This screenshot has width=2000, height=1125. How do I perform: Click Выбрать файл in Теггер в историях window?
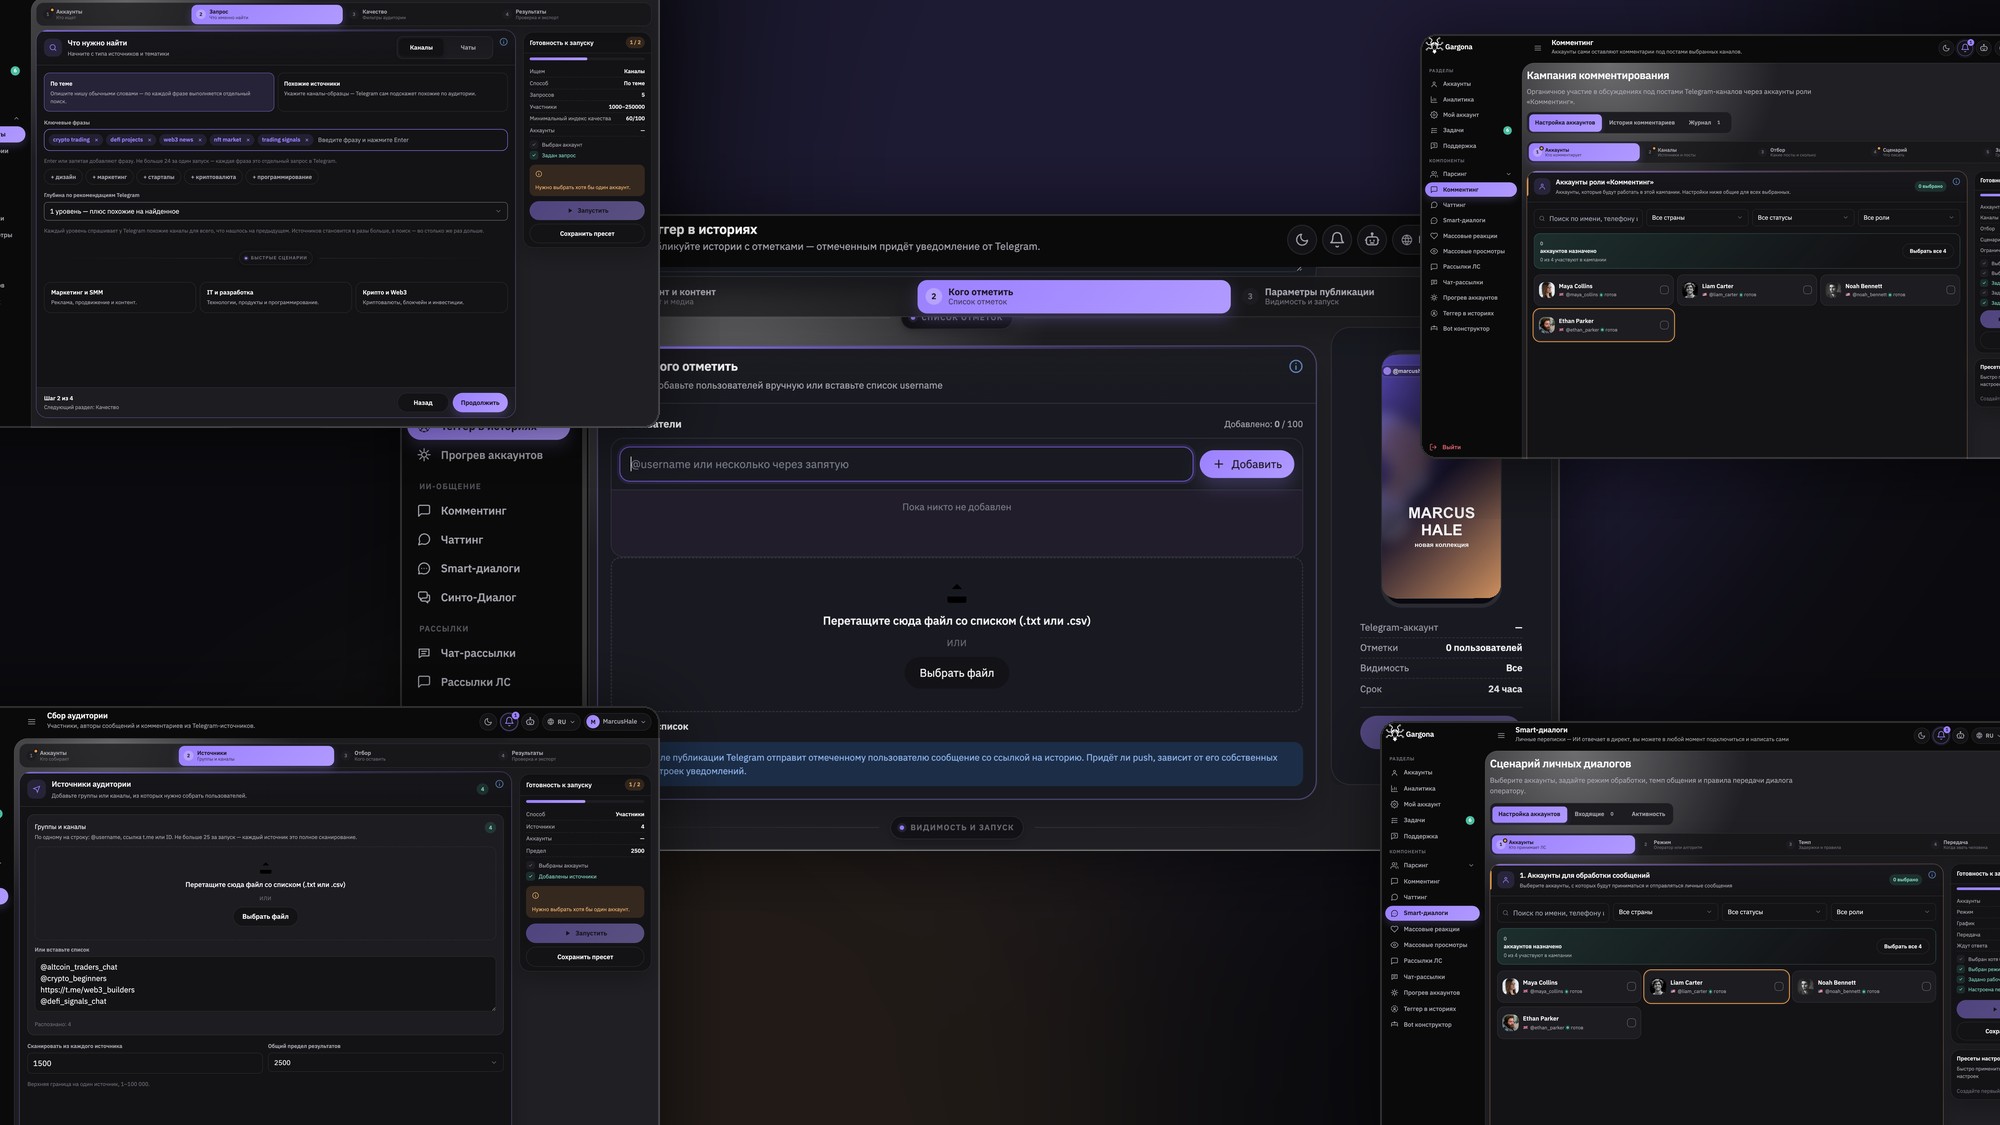(x=957, y=673)
